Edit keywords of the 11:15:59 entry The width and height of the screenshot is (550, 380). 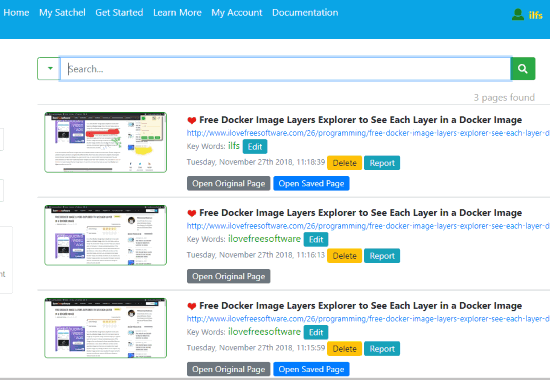pyautogui.click(x=316, y=333)
